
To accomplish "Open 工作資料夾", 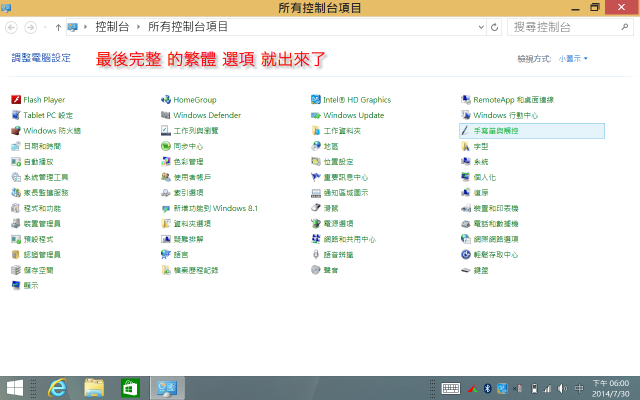I will pos(336,131).
